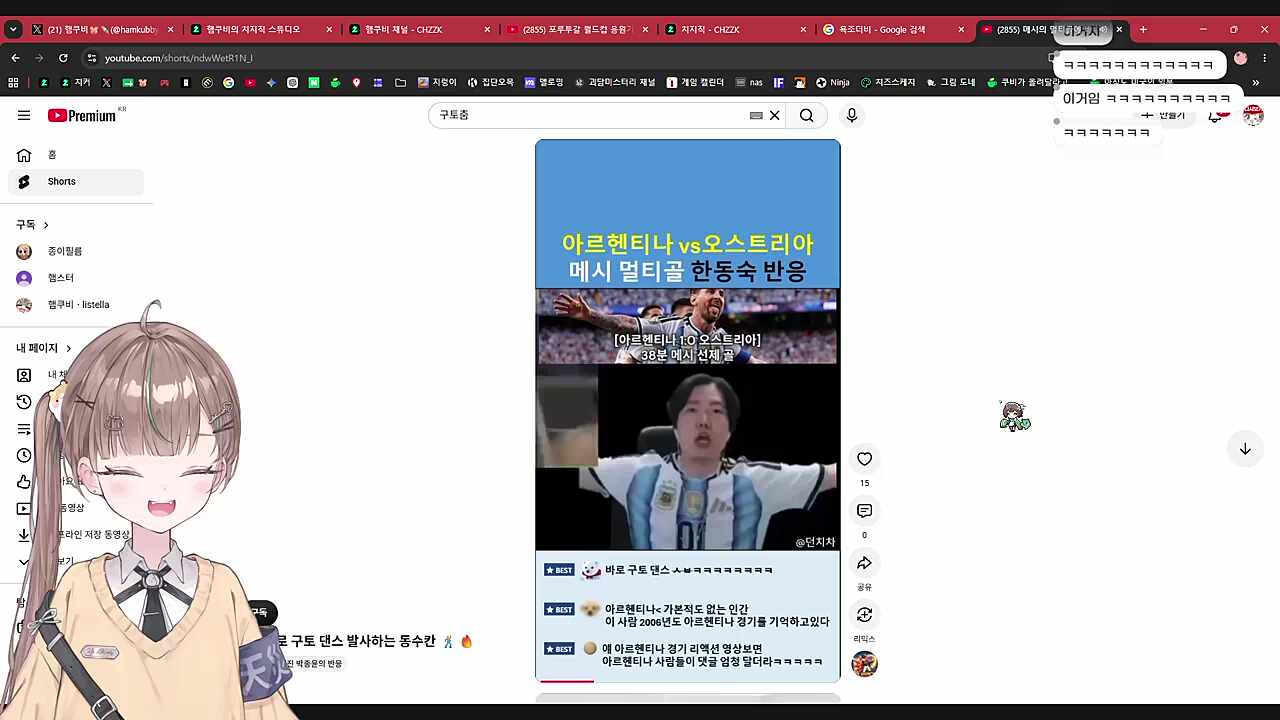Screen dimensions: 1280x720
Task: Like the Short with the heart icon
Action: (x=865, y=459)
